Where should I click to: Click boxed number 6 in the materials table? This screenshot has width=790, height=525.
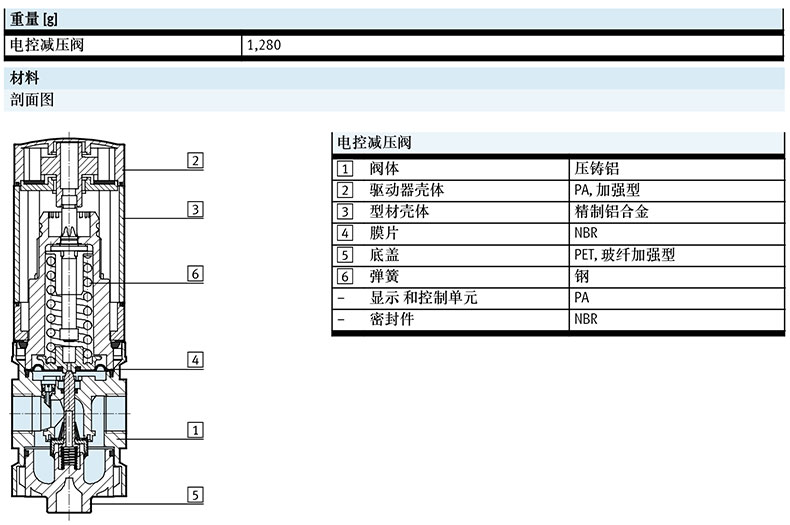tap(345, 276)
